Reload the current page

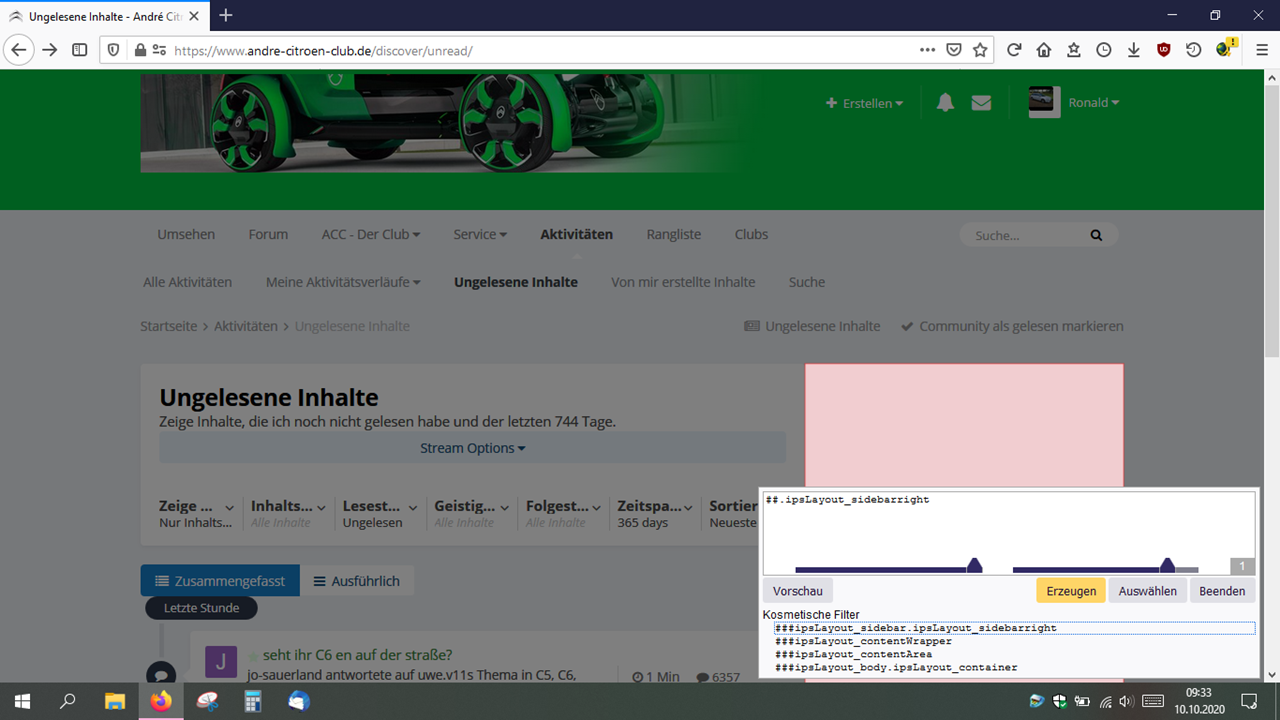click(x=1014, y=50)
